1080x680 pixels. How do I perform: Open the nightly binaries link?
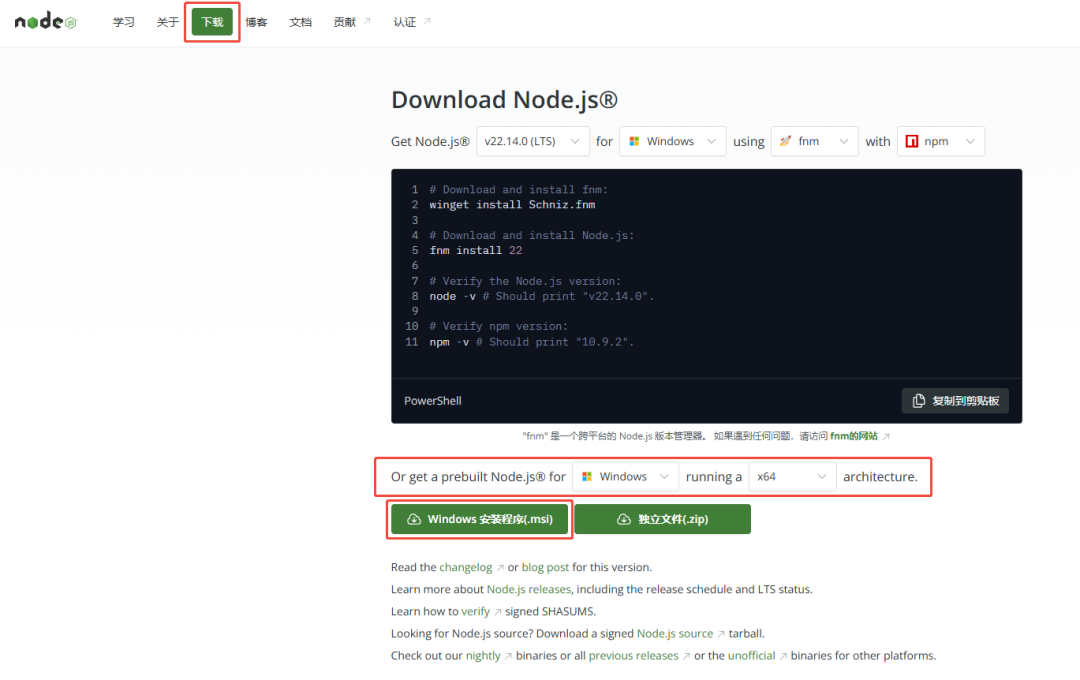(x=483, y=655)
